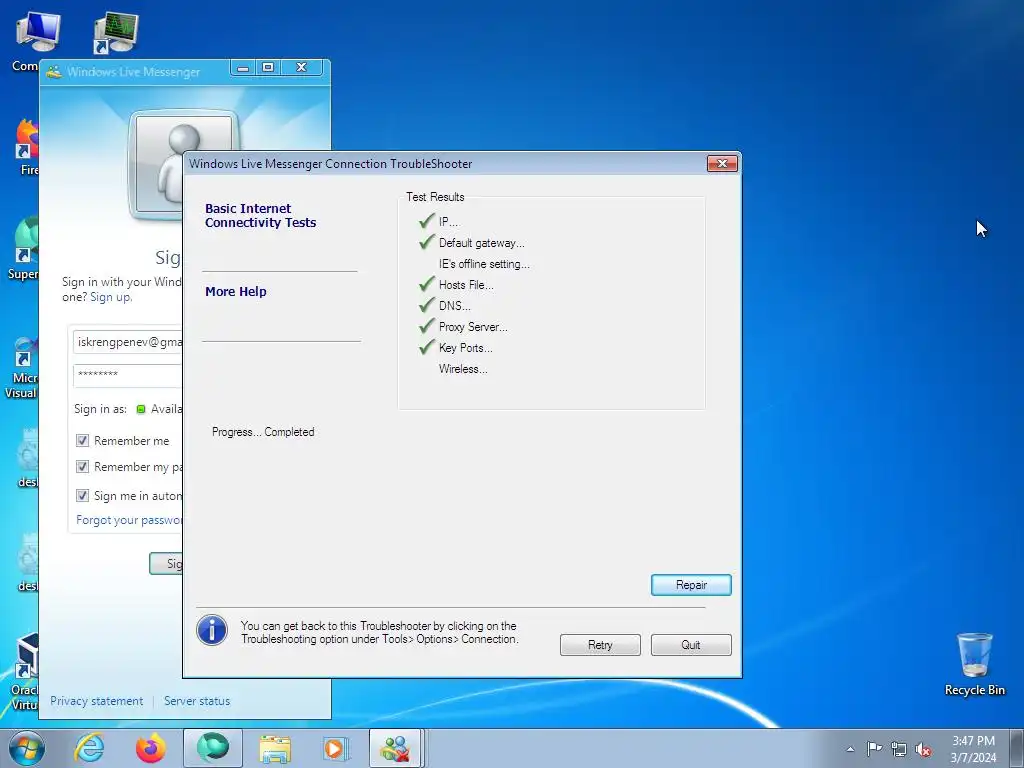Screen dimensions: 1024x768
Task: Click the Forgot your password link
Action: coord(129,520)
